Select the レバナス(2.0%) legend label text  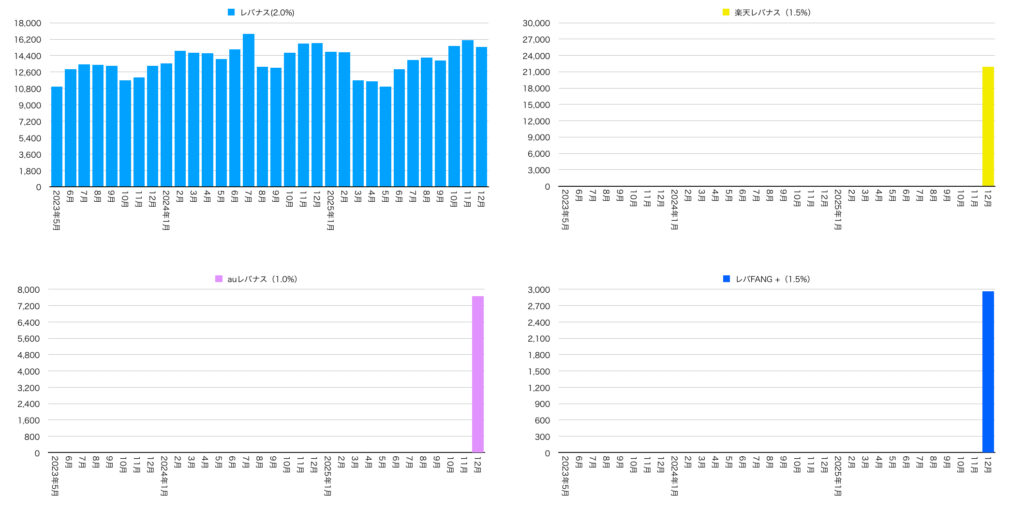tap(267, 12)
